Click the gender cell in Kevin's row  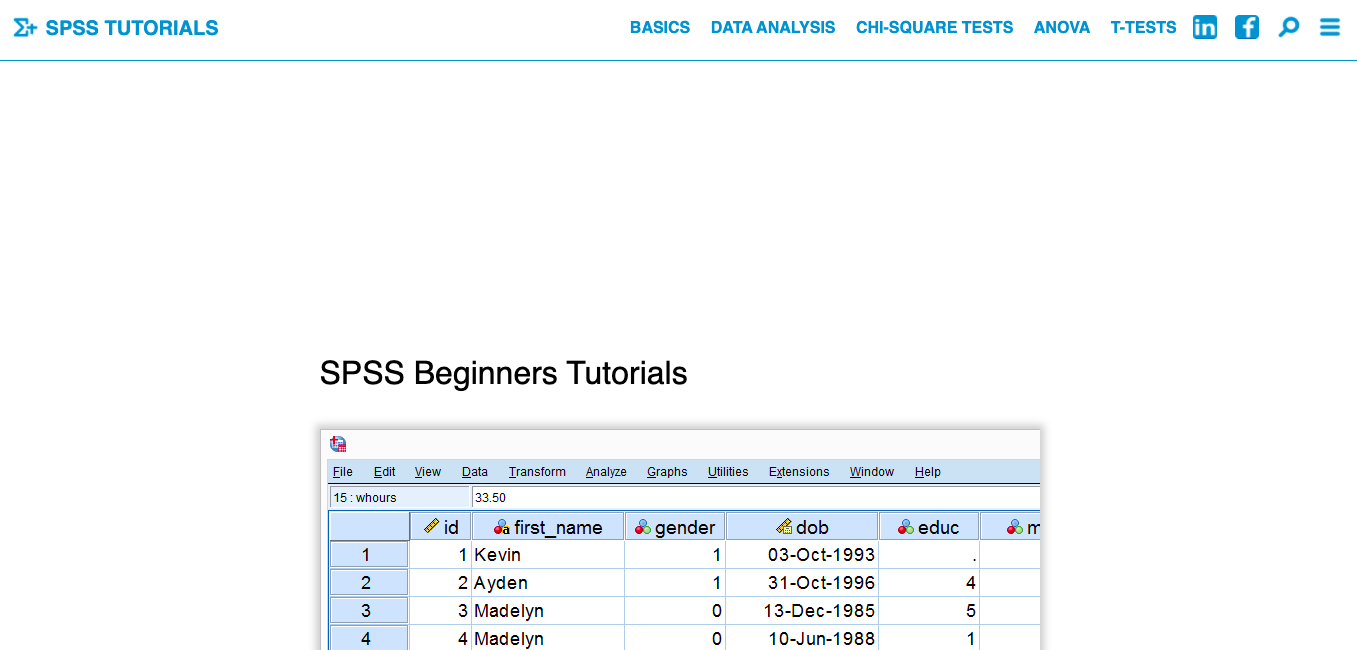click(675, 555)
